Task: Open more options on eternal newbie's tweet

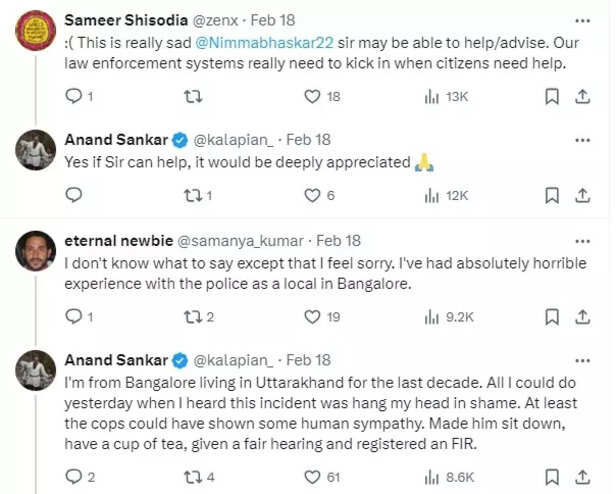Action: point(582,240)
